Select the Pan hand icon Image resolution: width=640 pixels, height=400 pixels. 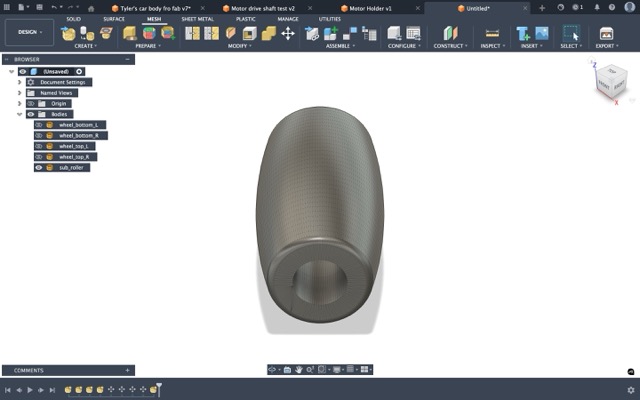click(298, 369)
